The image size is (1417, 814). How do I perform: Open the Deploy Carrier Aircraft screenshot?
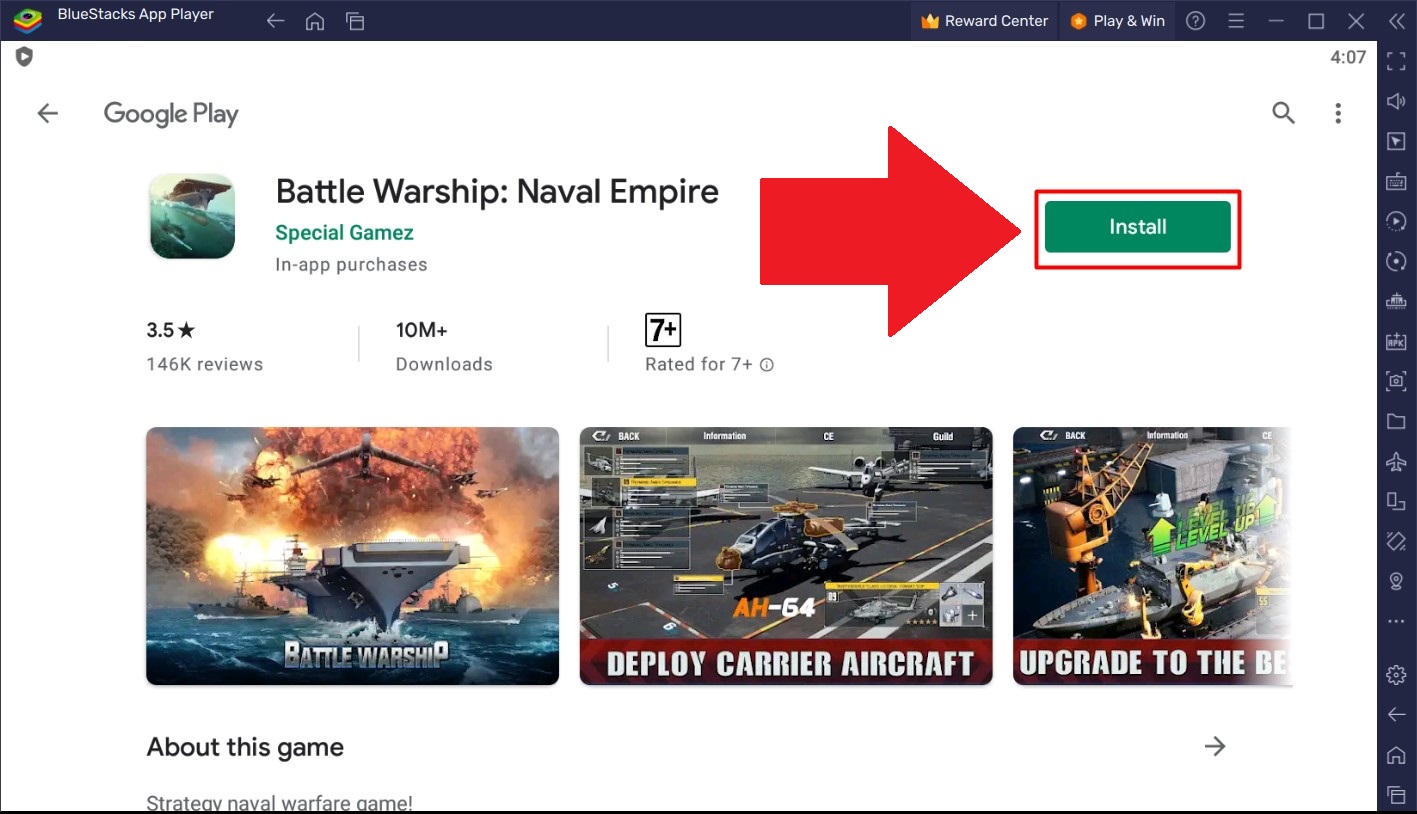pos(786,556)
